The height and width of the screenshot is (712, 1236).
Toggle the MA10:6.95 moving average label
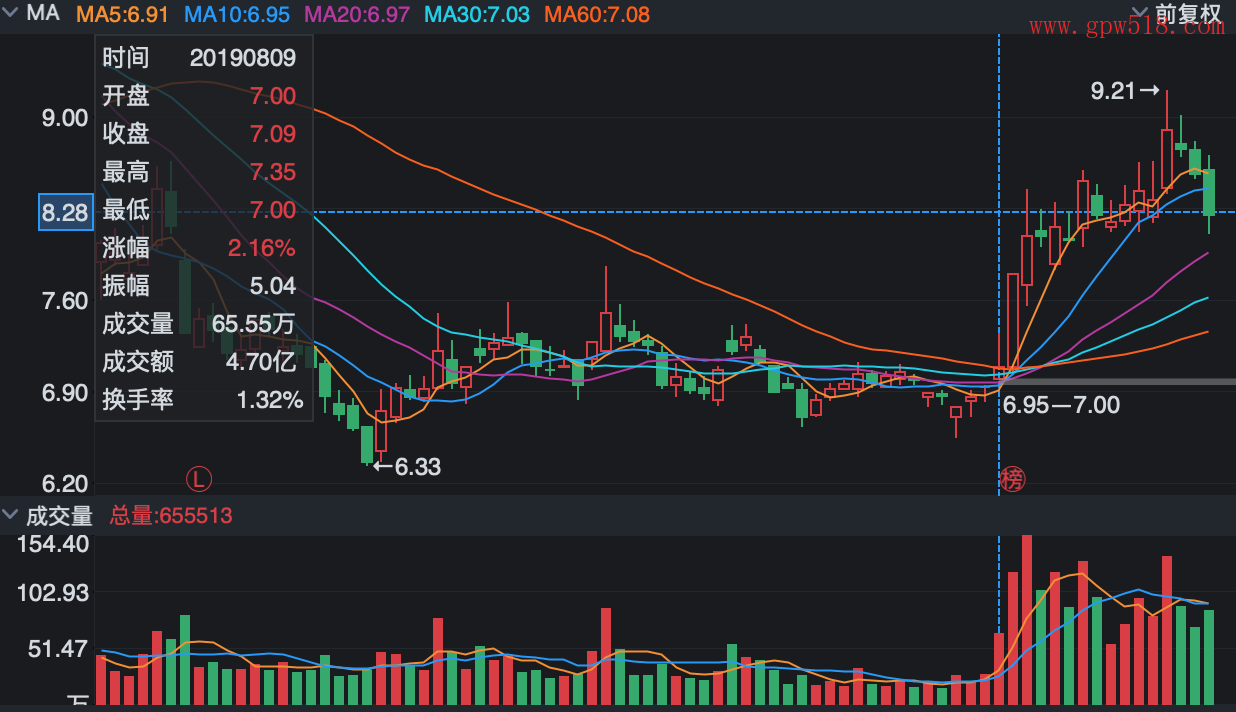(237, 14)
